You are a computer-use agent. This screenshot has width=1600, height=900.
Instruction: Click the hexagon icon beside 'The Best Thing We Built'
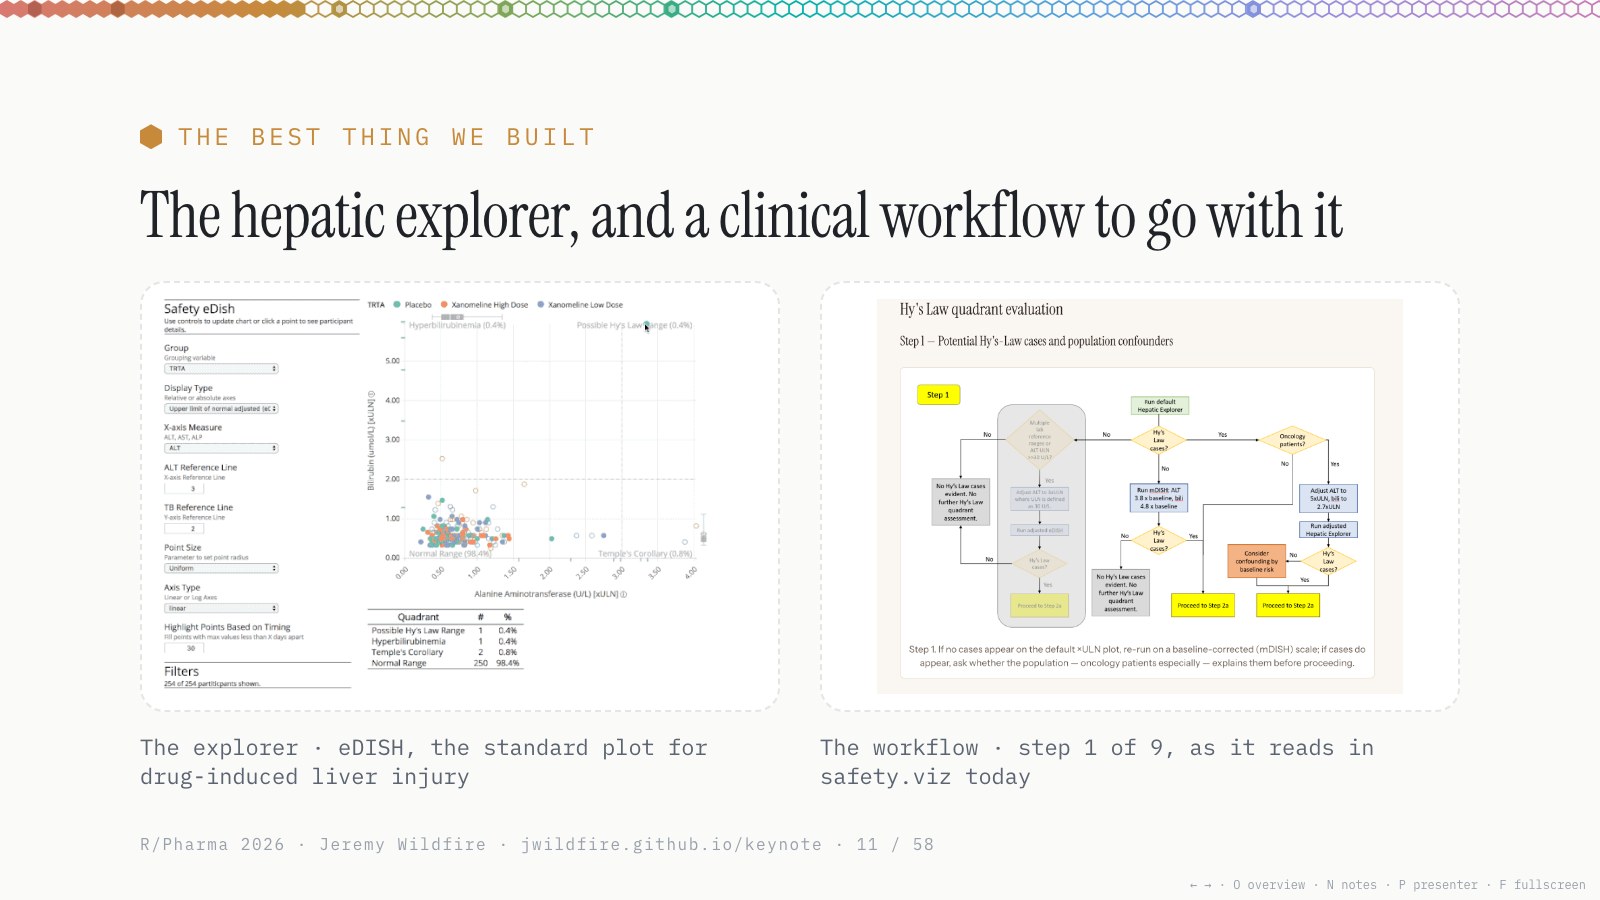tap(151, 137)
